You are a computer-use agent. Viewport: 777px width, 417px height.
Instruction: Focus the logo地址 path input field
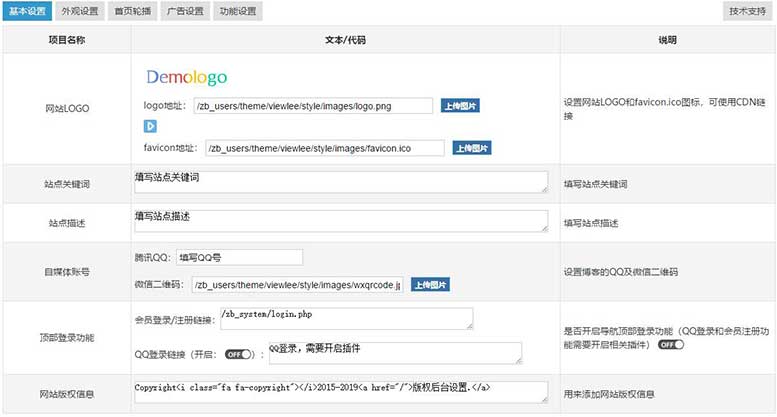(312, 105)
